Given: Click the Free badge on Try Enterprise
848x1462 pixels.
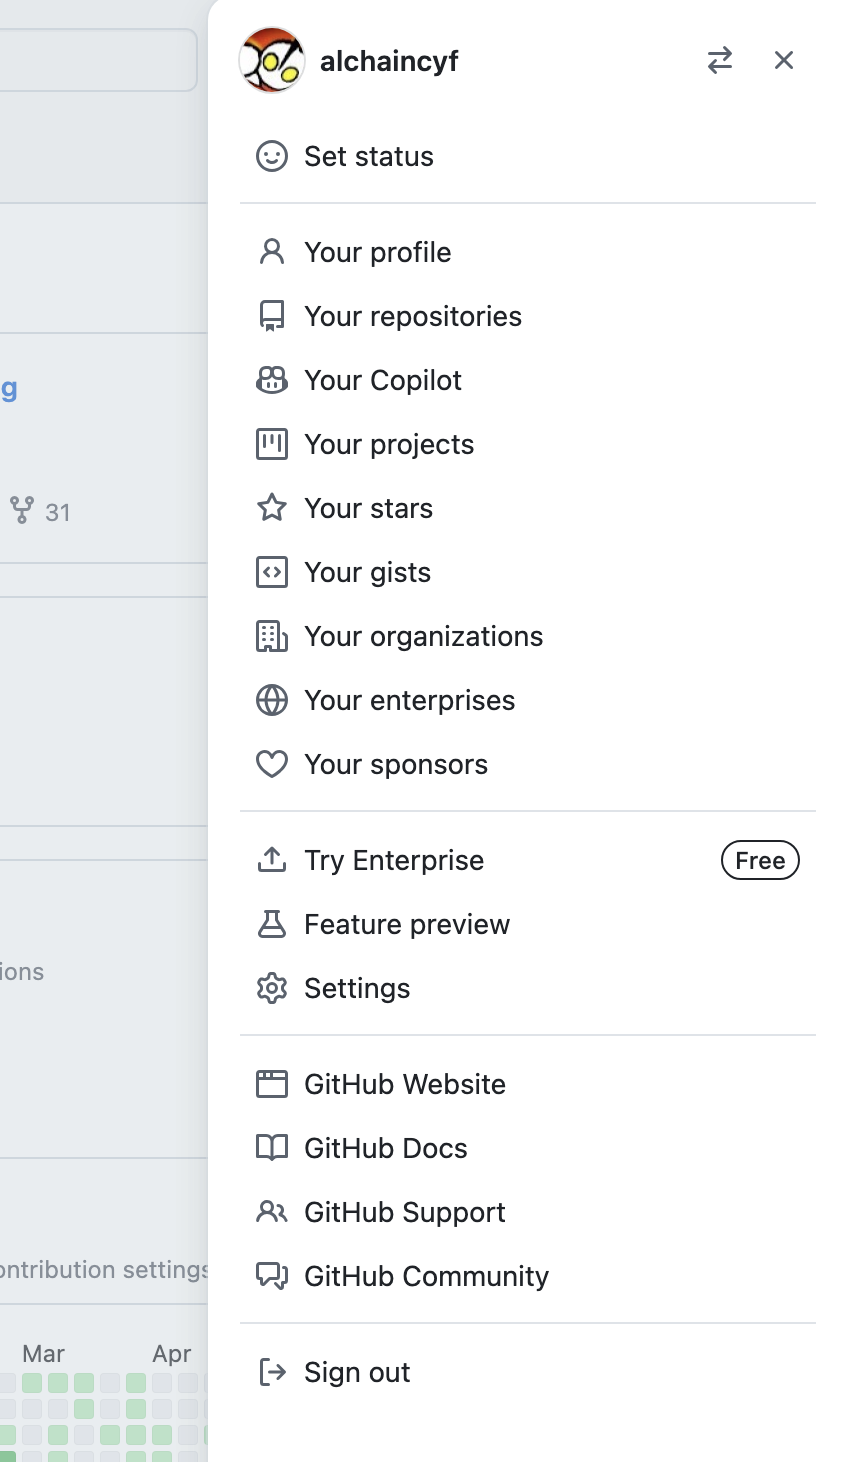Looking at the screenshot, I should pyautogui.click(x=760, y=861).
